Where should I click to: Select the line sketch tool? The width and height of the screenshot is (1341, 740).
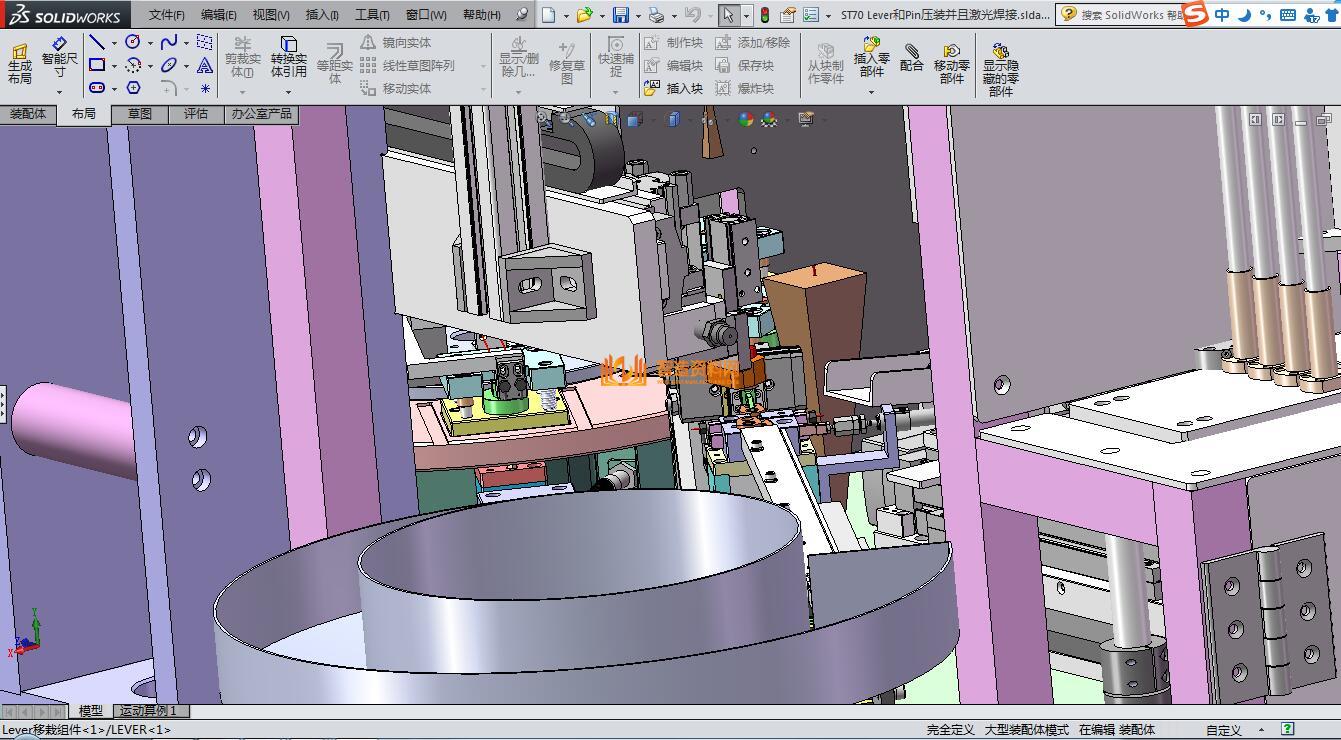(x=97, y=42)
